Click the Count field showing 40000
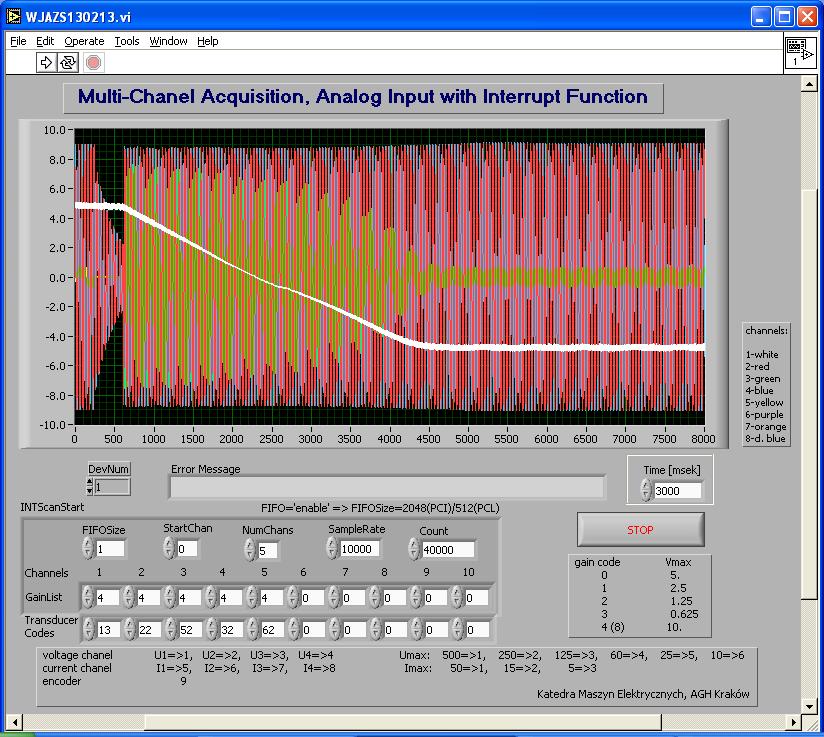 tap(448, 549)
